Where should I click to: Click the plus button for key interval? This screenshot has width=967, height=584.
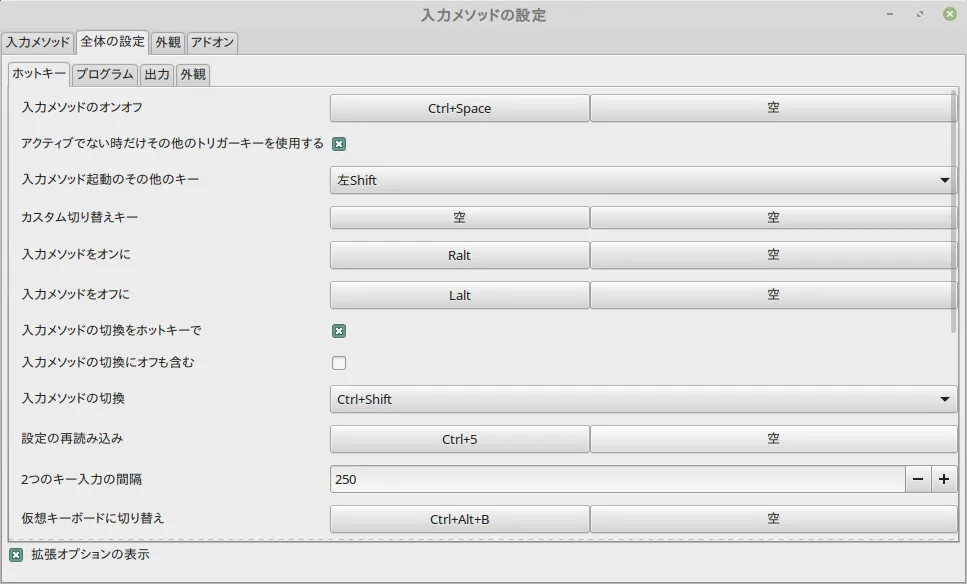pos(944,479)
